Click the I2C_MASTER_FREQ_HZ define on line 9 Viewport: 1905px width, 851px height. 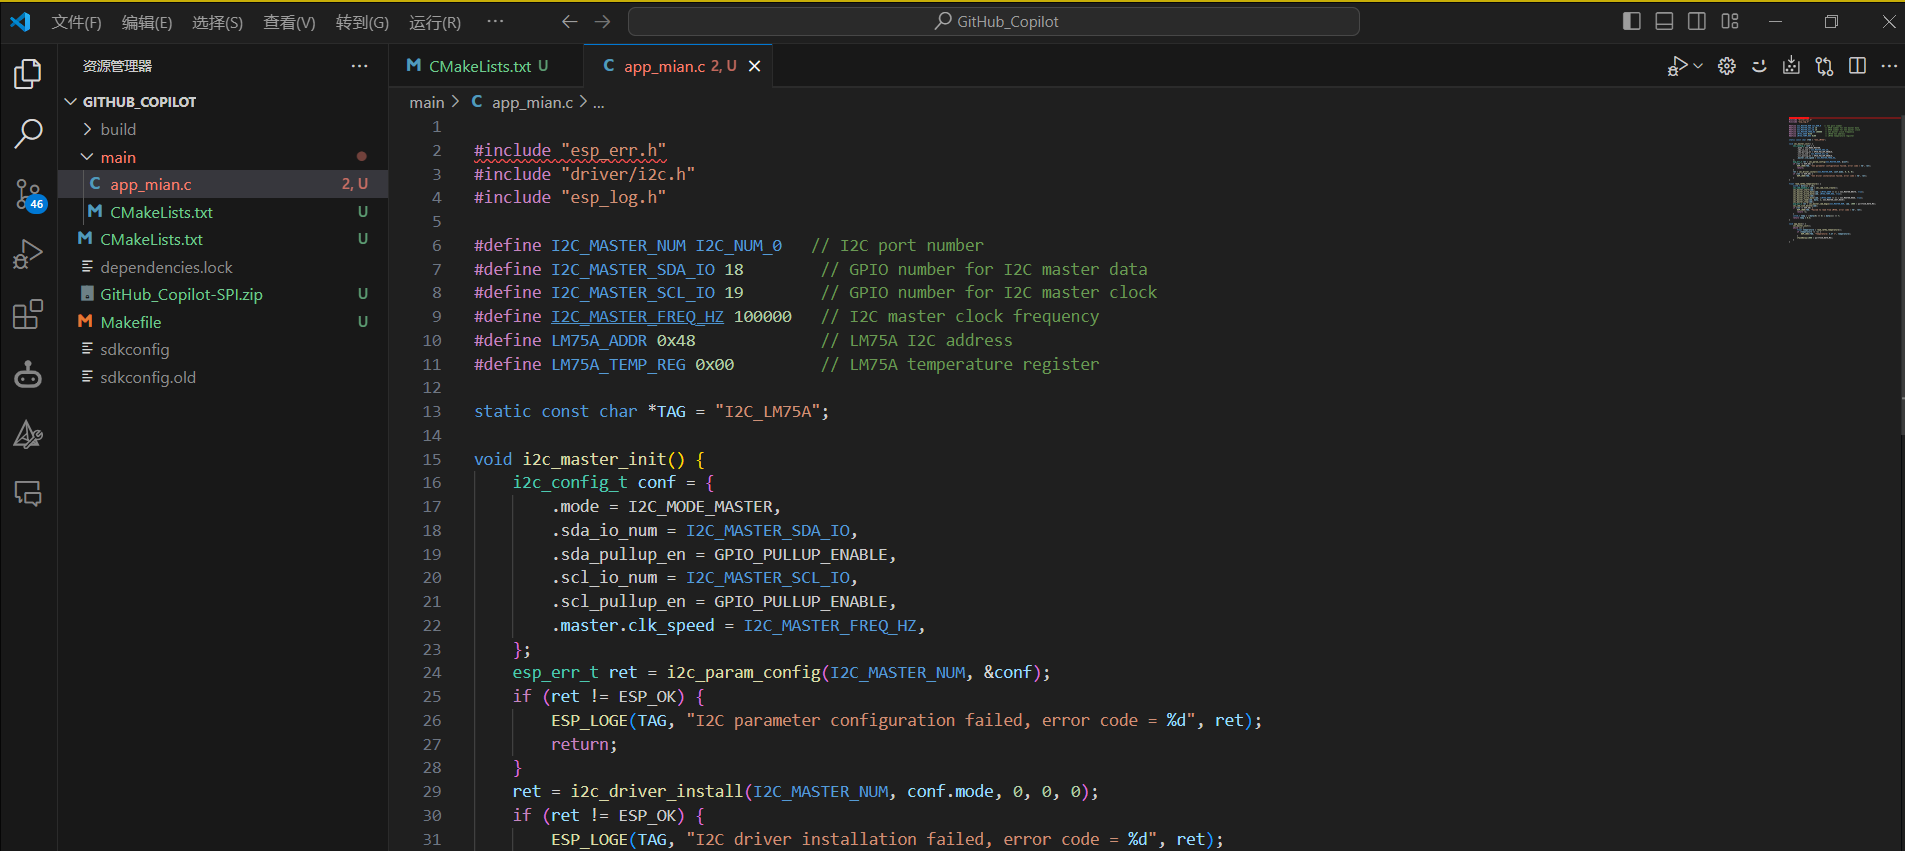coord(637,317)
